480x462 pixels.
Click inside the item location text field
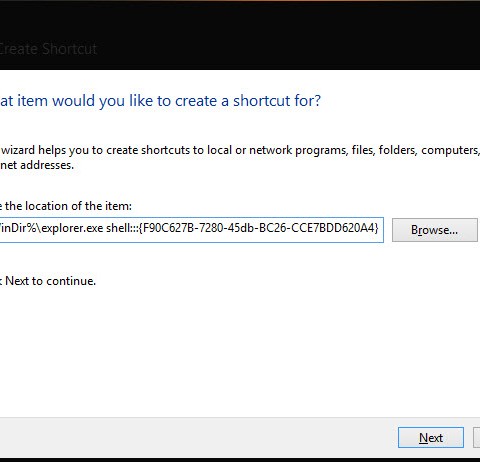tap(192, 230)
